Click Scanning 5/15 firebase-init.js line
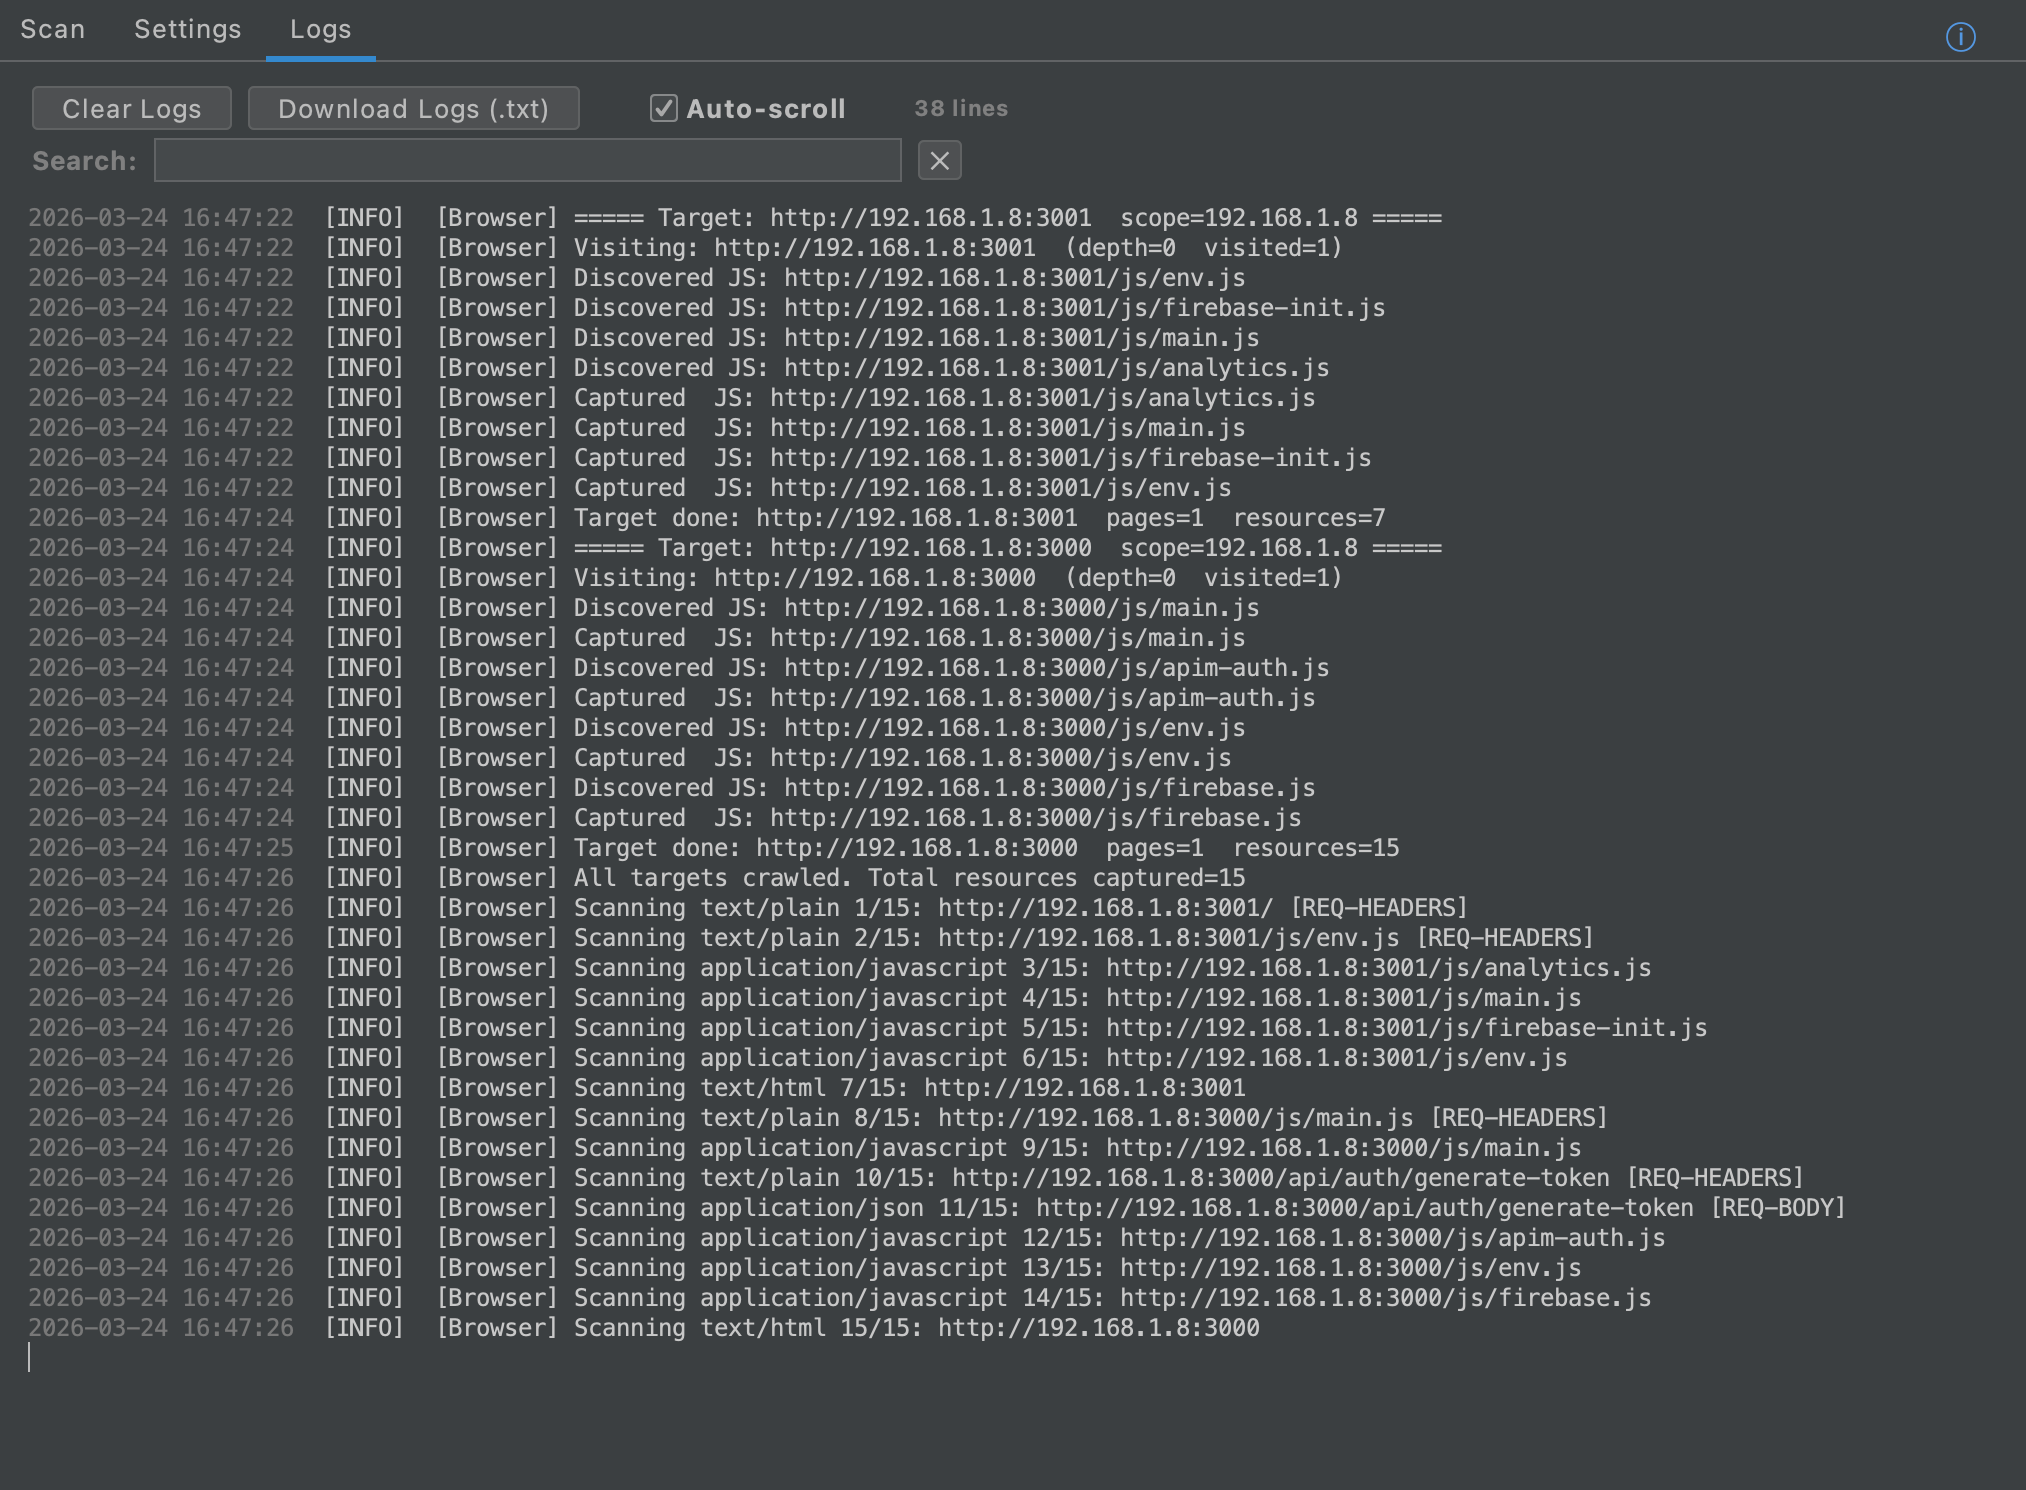 [x=868, y=1028]
